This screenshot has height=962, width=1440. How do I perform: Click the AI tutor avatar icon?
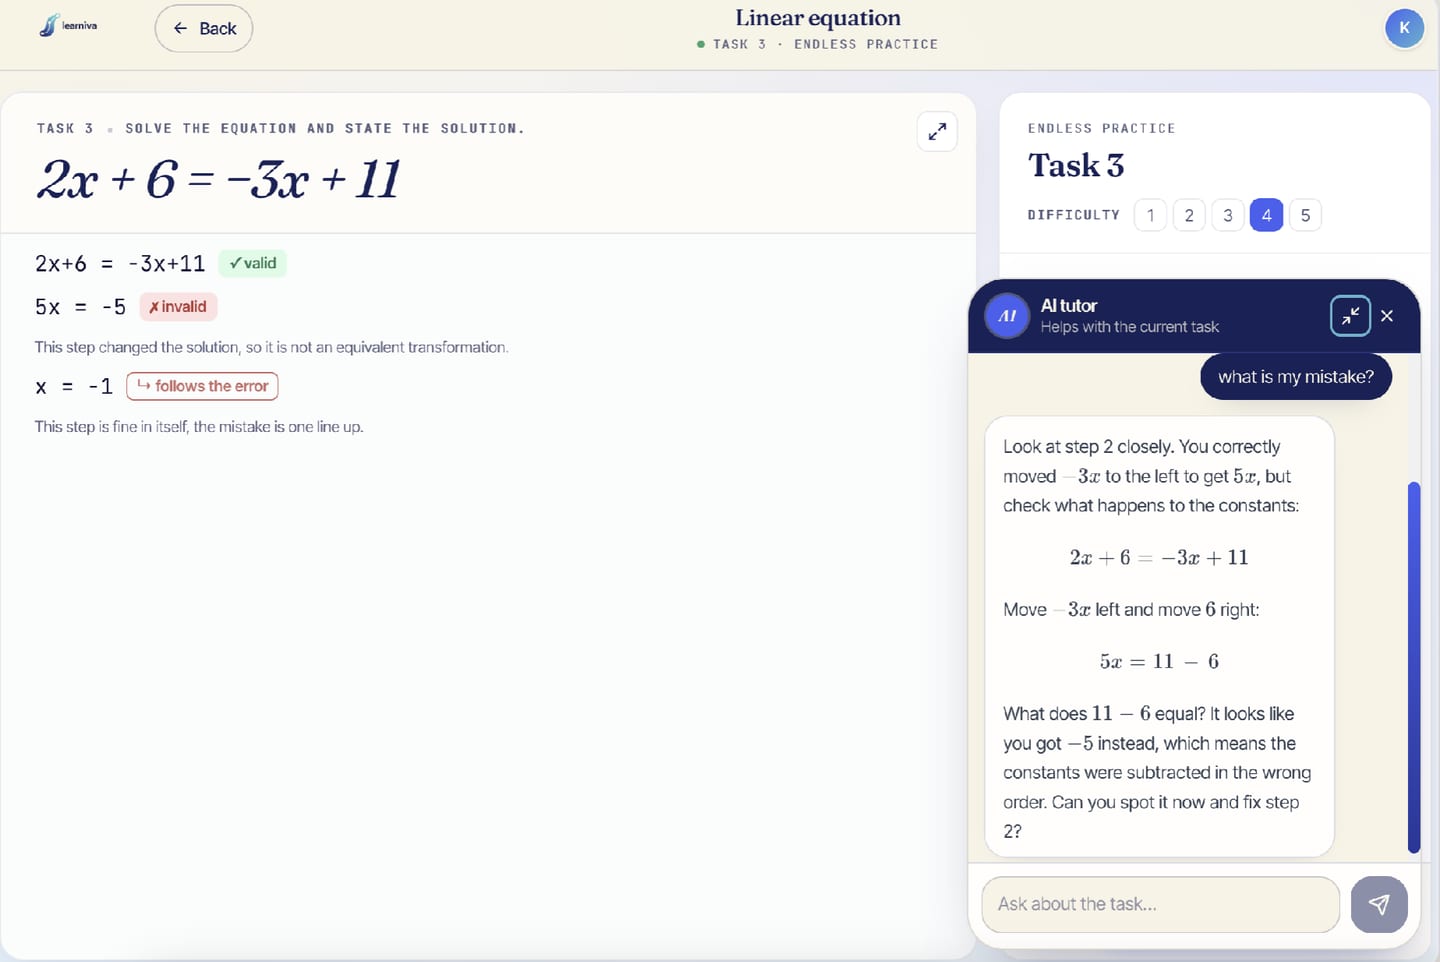[x=1007, y=316]
